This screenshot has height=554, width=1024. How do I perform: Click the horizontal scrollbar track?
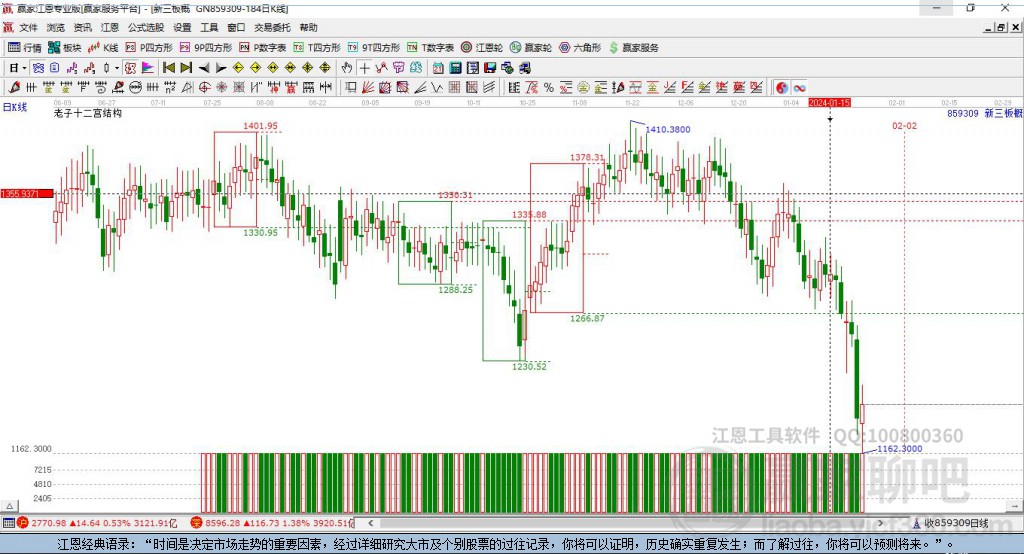pyautogui.click(x=626, y=523)
